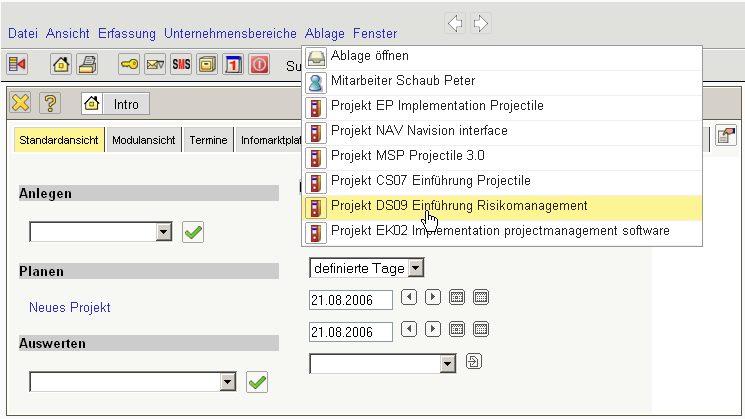Close the panel with the yellow X icon
The image size is (745, 419).
tap(21, 103)
